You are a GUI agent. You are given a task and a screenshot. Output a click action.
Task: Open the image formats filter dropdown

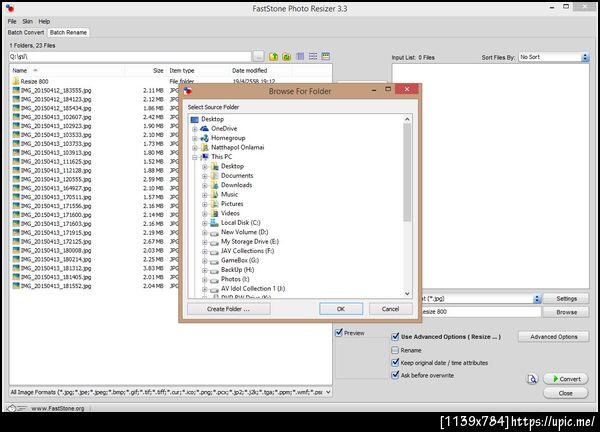coord(328,392)
